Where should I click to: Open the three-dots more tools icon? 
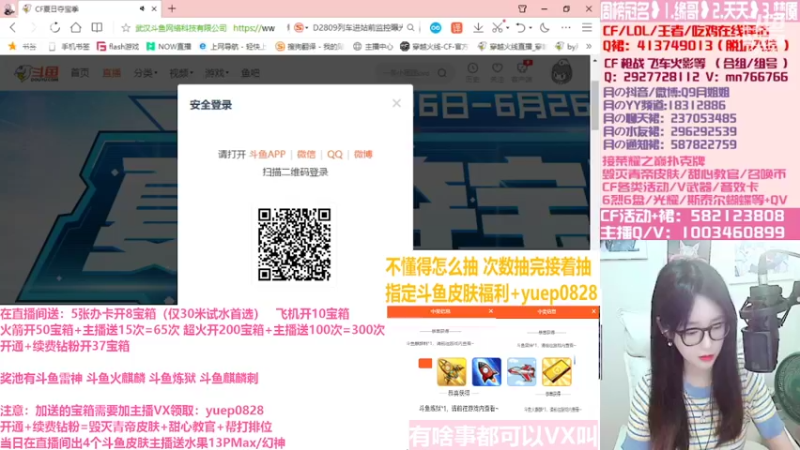point(566,28)
